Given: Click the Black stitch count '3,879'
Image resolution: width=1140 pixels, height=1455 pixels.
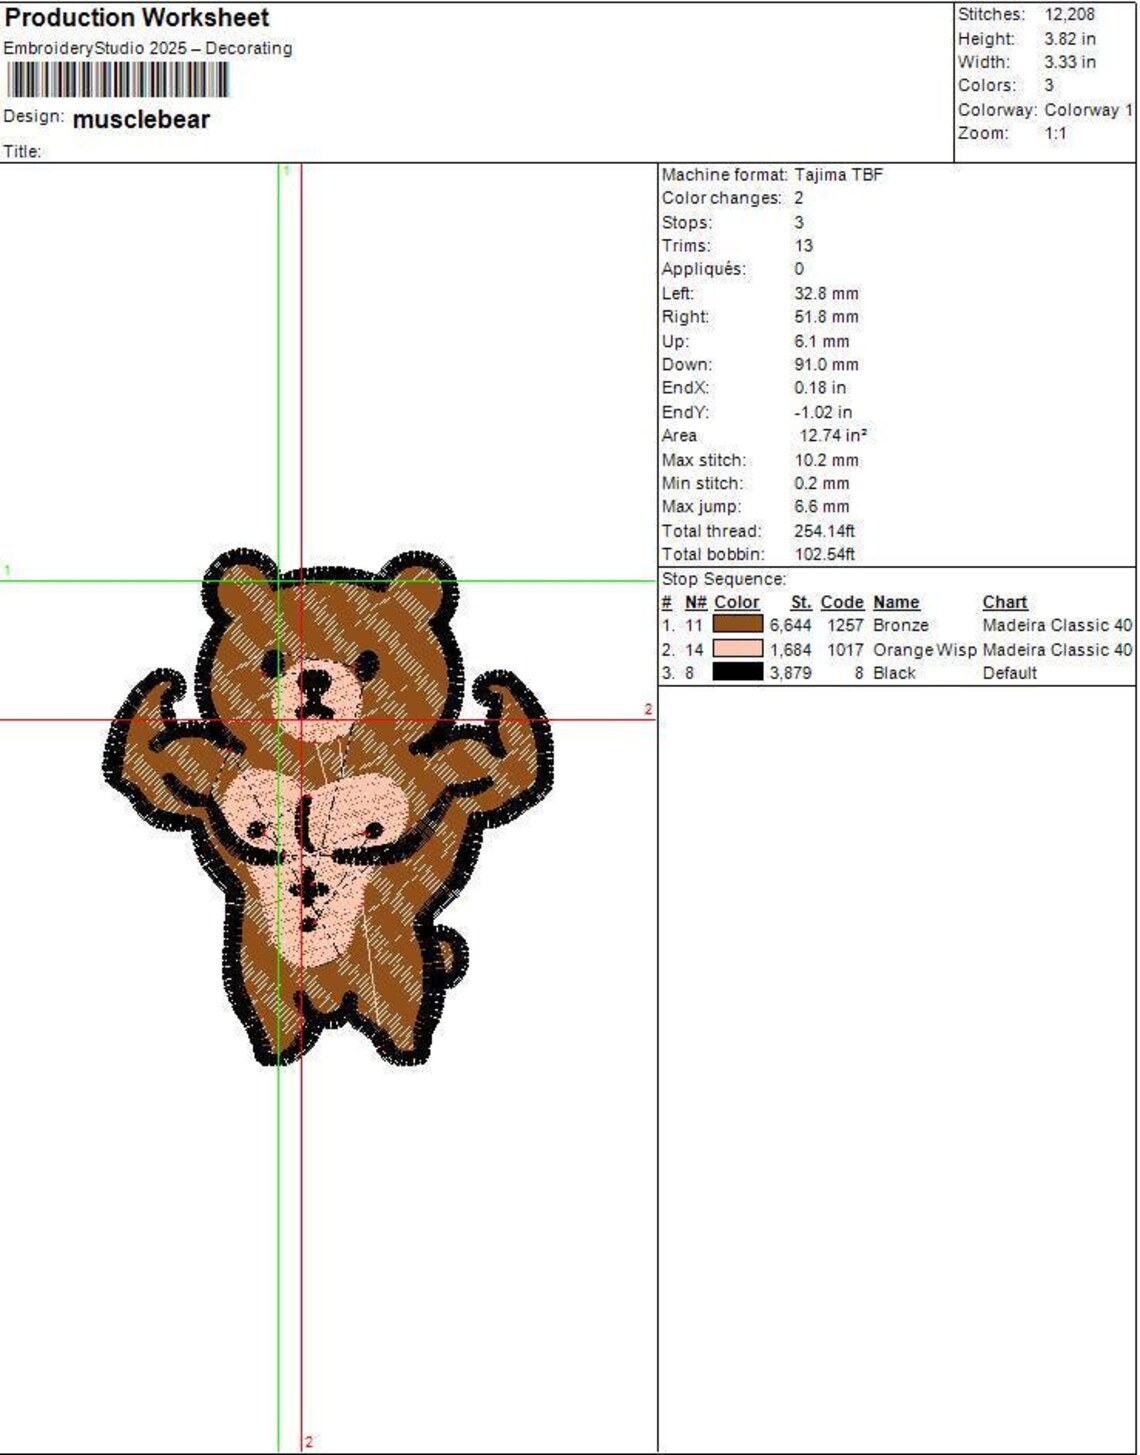Looking at the screenshot, I should coord(790,673).
